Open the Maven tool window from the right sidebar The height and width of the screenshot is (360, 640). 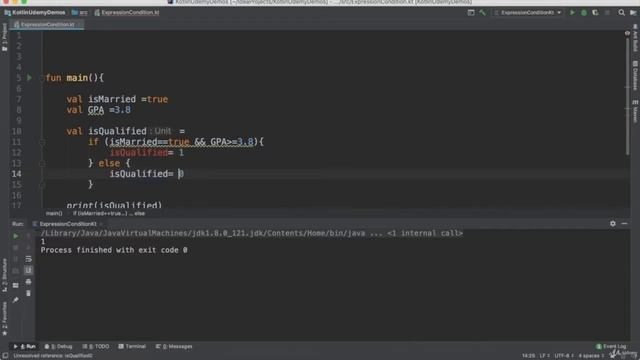tap(635, 111)
